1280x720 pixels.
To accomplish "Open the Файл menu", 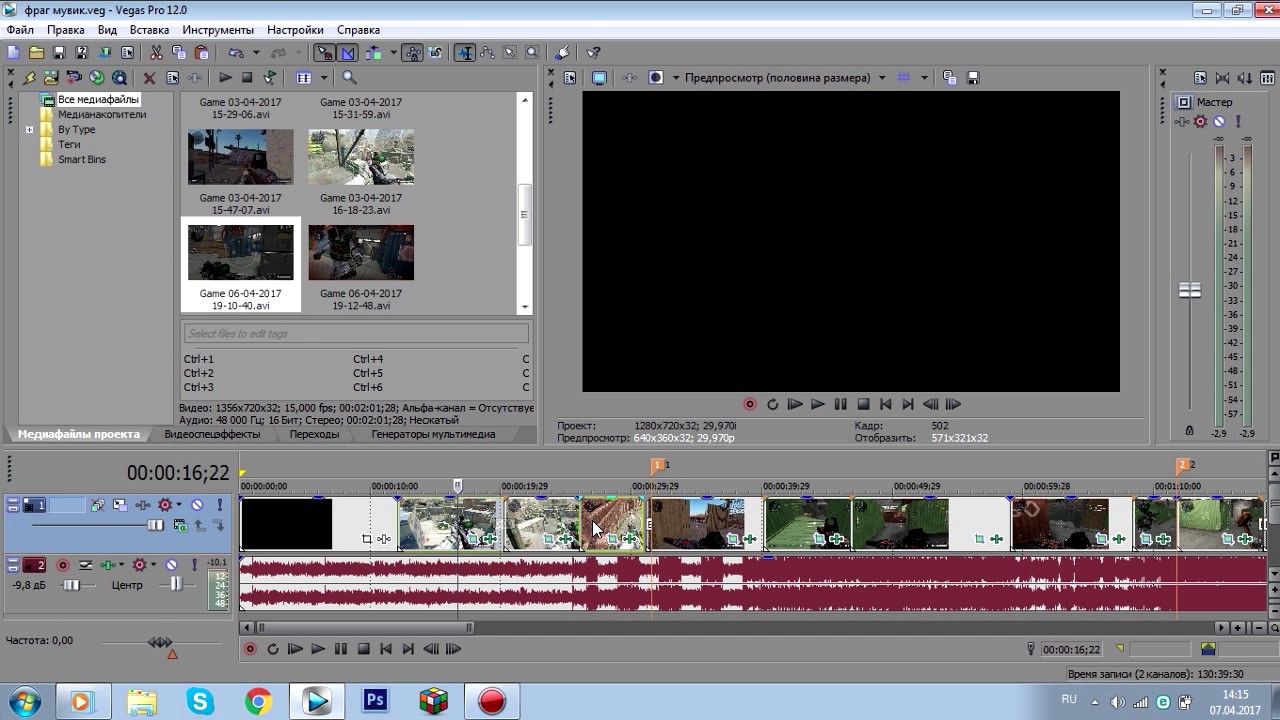I will tap(20, 30).
